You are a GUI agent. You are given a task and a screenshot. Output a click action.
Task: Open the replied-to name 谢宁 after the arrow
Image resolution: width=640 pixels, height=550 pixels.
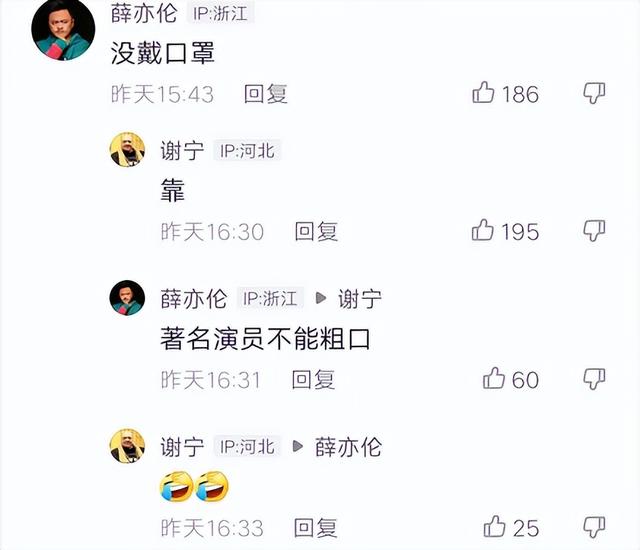[x=360, y=299]
